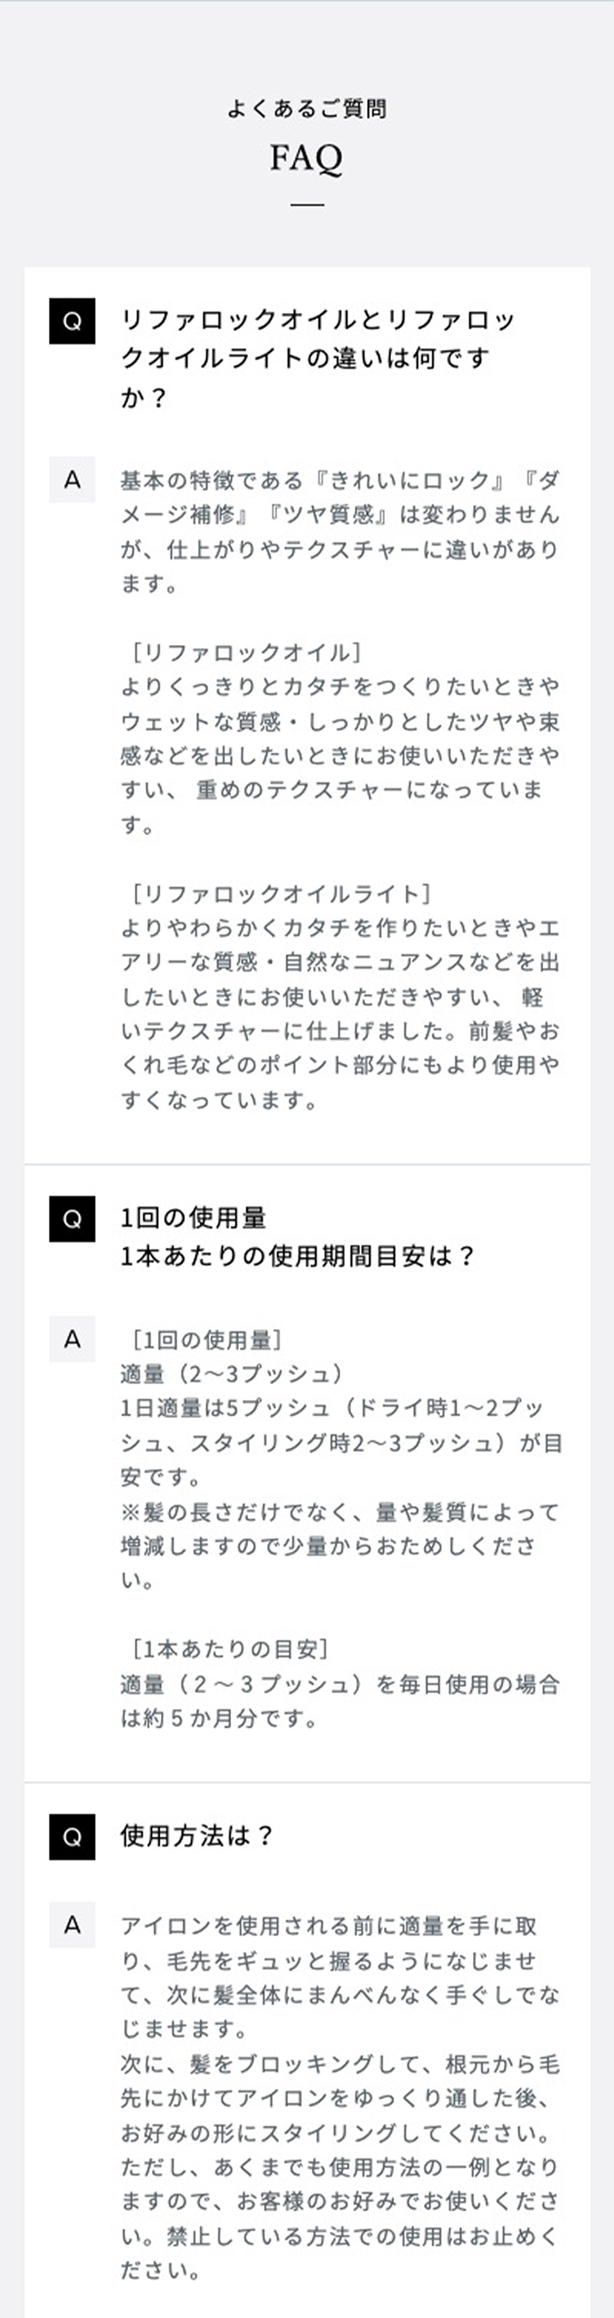This screenshot has height=2318, width=614.
Task: Click the short divider line under FAQ
Action: coord(307,205)
